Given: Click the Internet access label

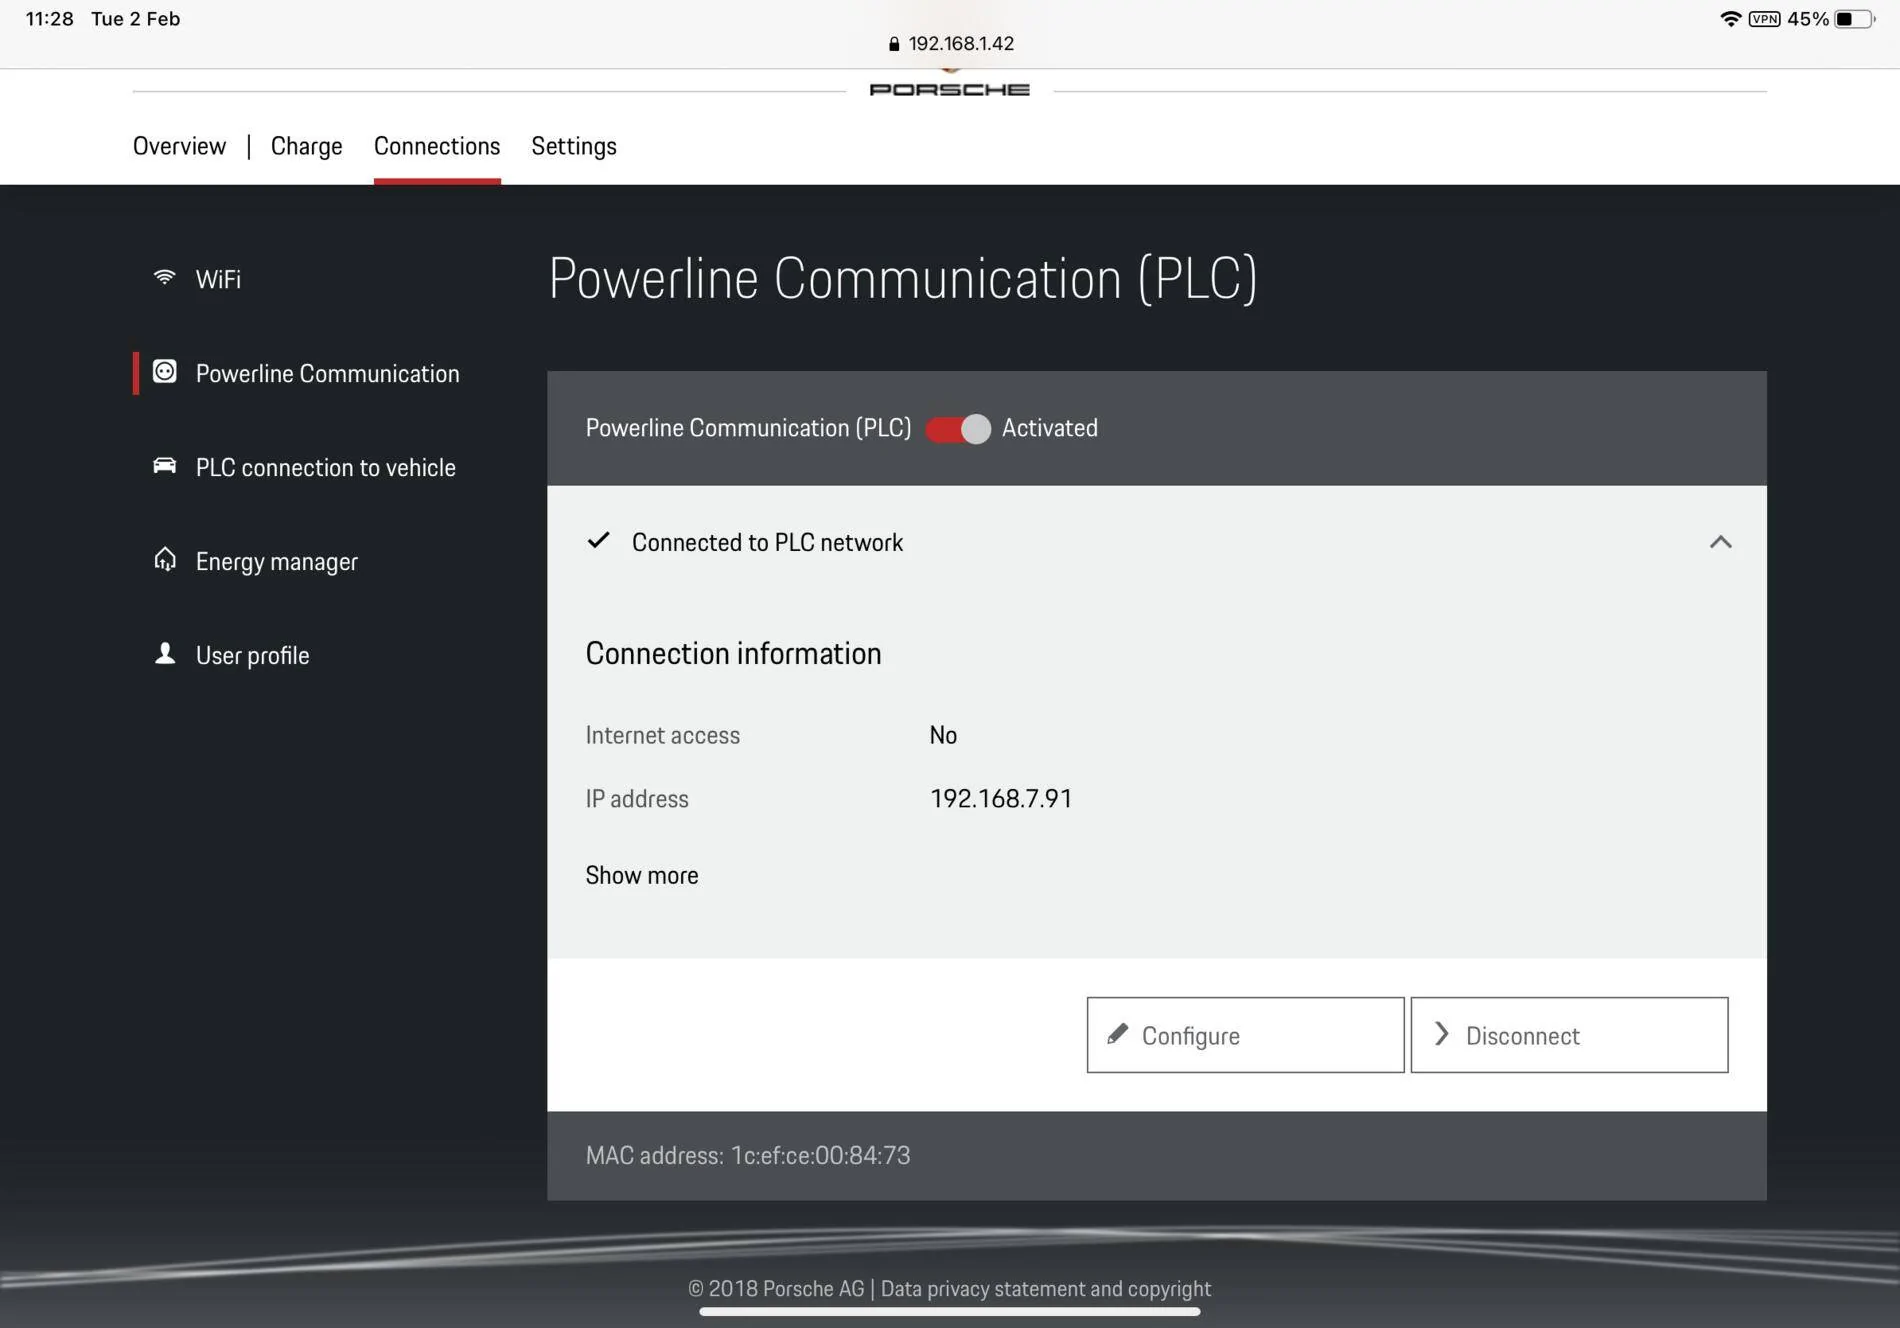Looking at the screenshot, I should click(662, 735).
